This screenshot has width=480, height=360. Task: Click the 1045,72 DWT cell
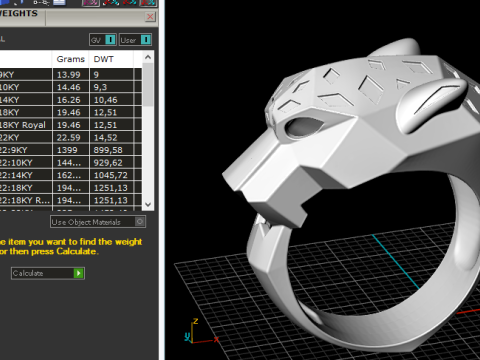(x=111, y=175)
